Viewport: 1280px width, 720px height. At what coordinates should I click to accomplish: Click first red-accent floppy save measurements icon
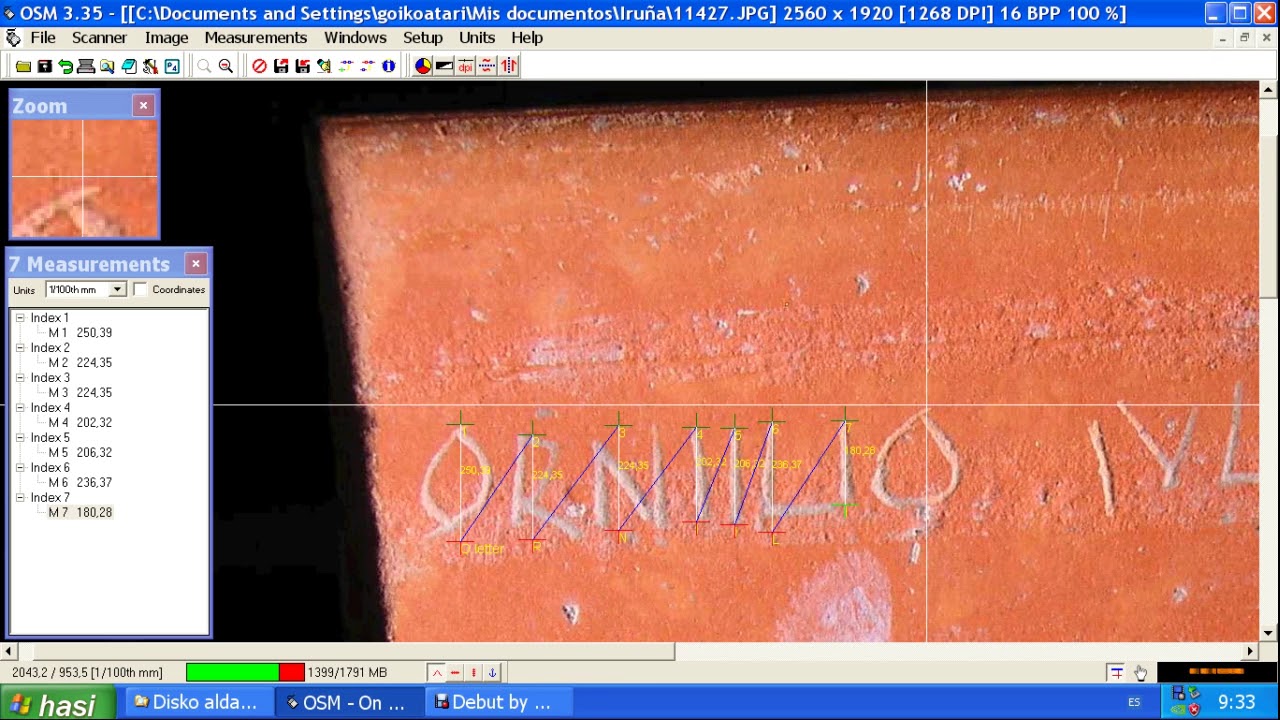[x=281, y=66]
